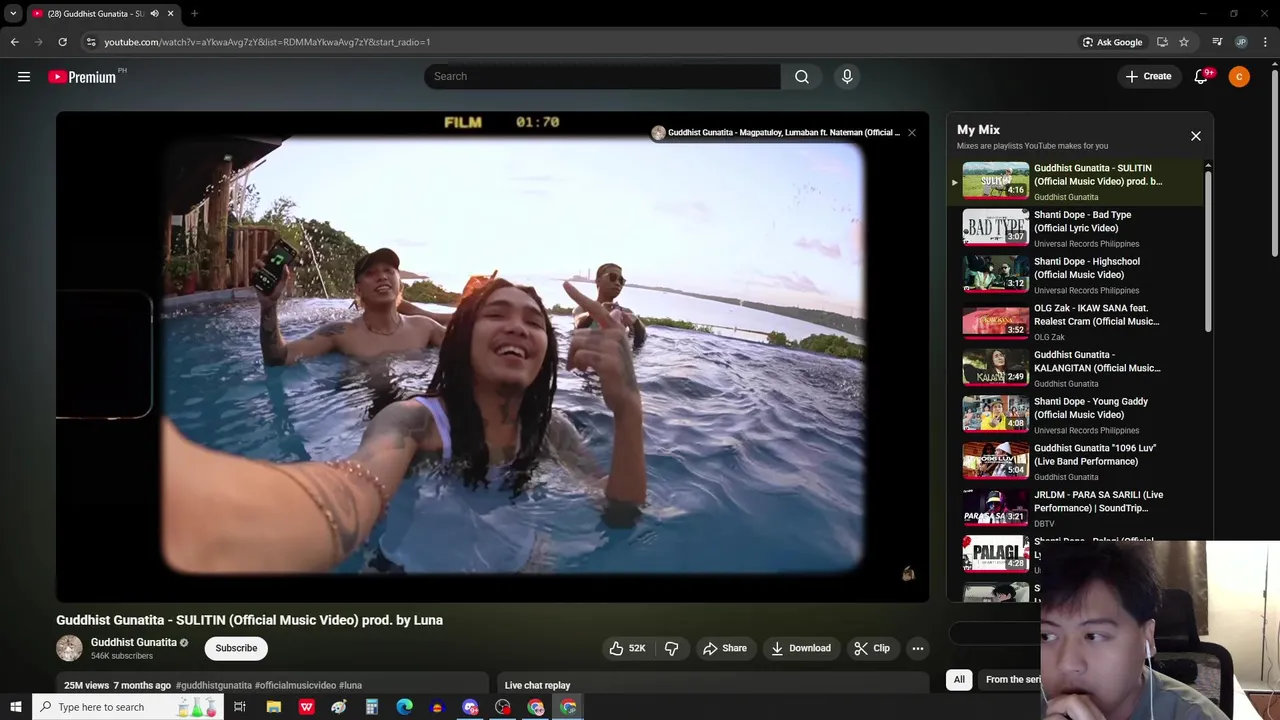Open File Explorer from taskbar
Viewport: 1280px width, 720px height.
click(x=273, y=707)
